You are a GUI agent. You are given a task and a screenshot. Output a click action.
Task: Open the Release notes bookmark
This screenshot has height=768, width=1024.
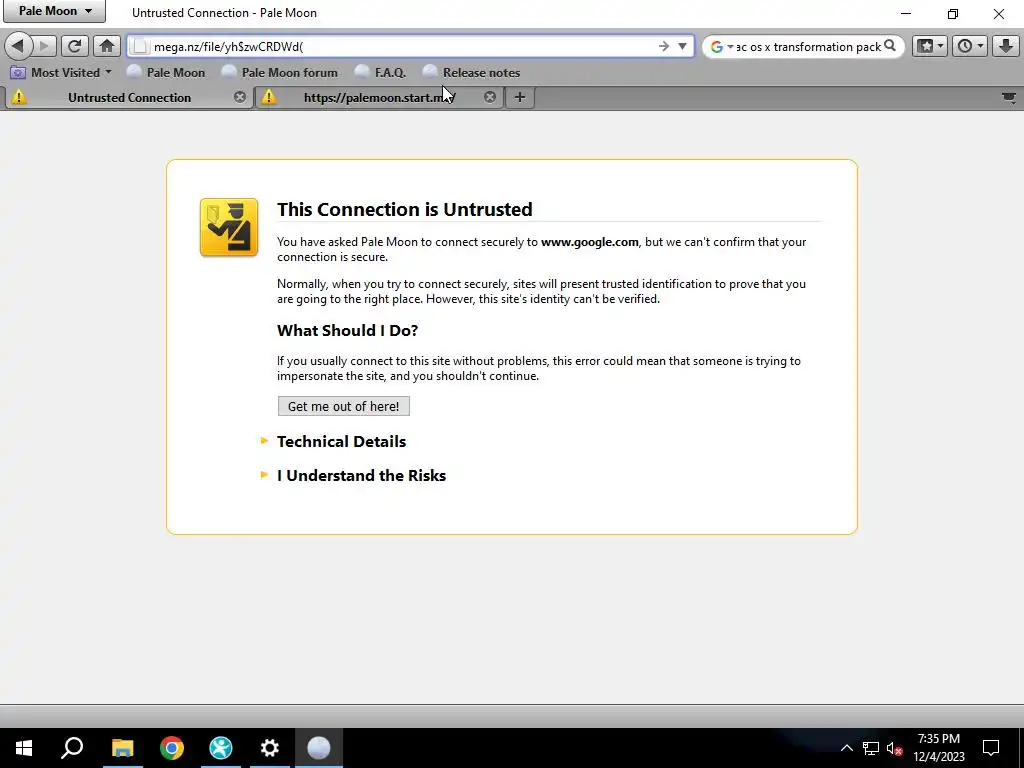coord(472,72)
